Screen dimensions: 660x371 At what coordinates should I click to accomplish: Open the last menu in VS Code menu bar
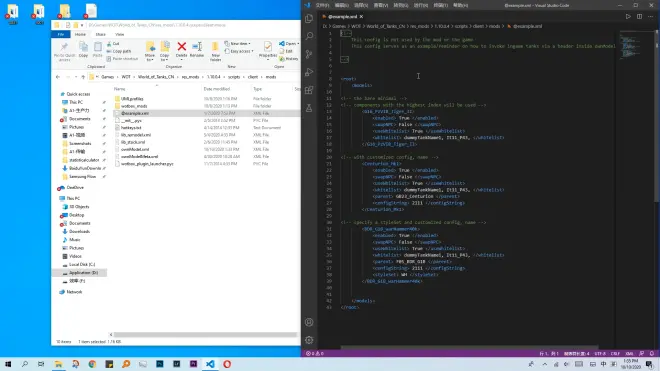460,5
